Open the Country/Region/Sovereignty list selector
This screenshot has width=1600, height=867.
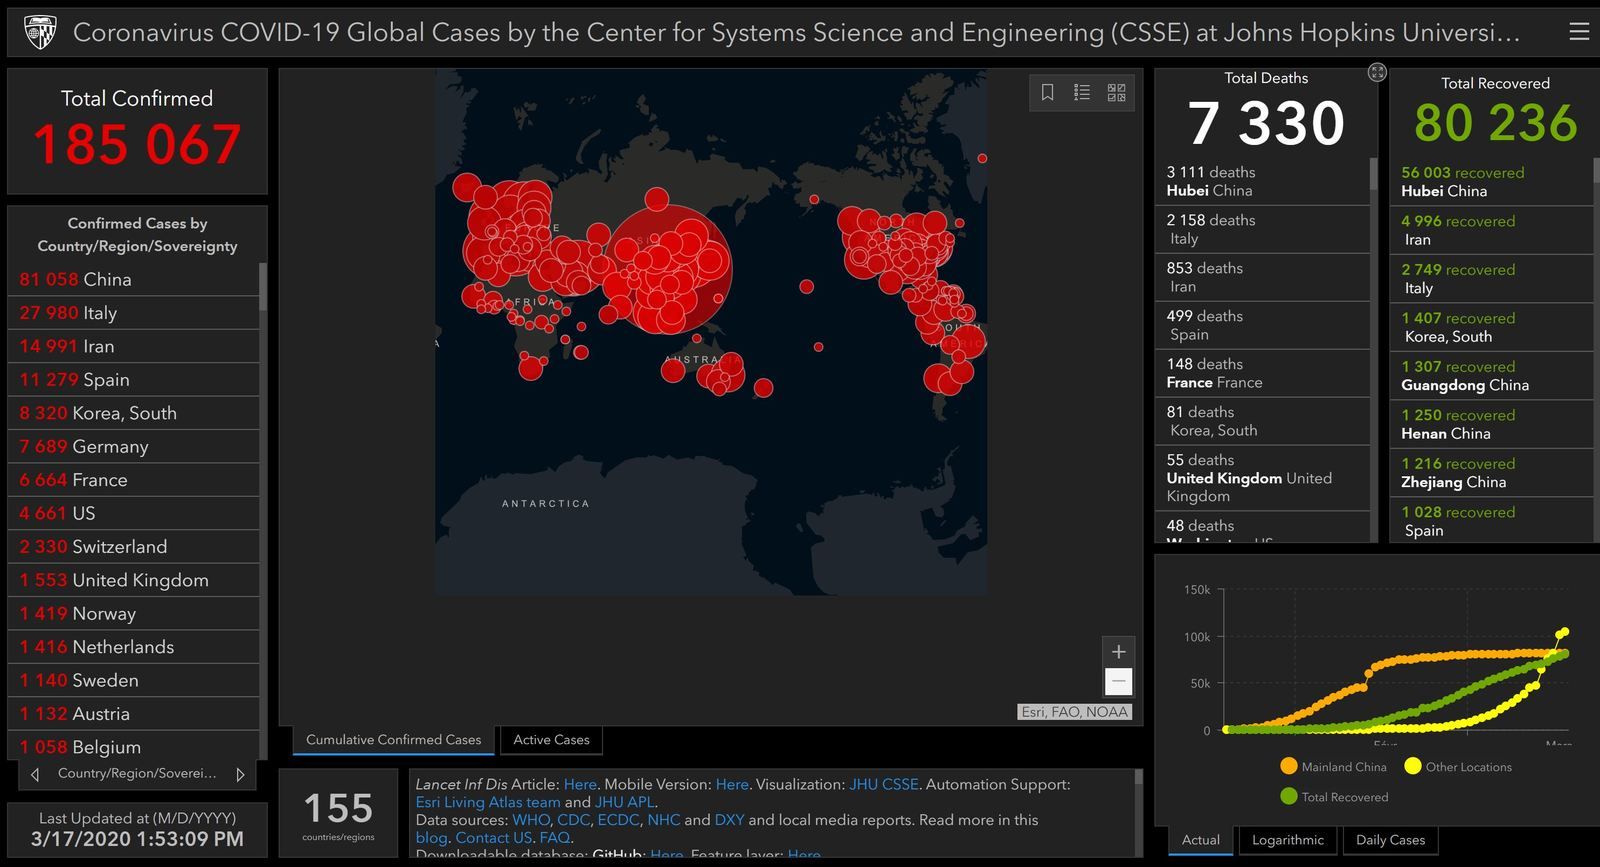tap(137, 774)
